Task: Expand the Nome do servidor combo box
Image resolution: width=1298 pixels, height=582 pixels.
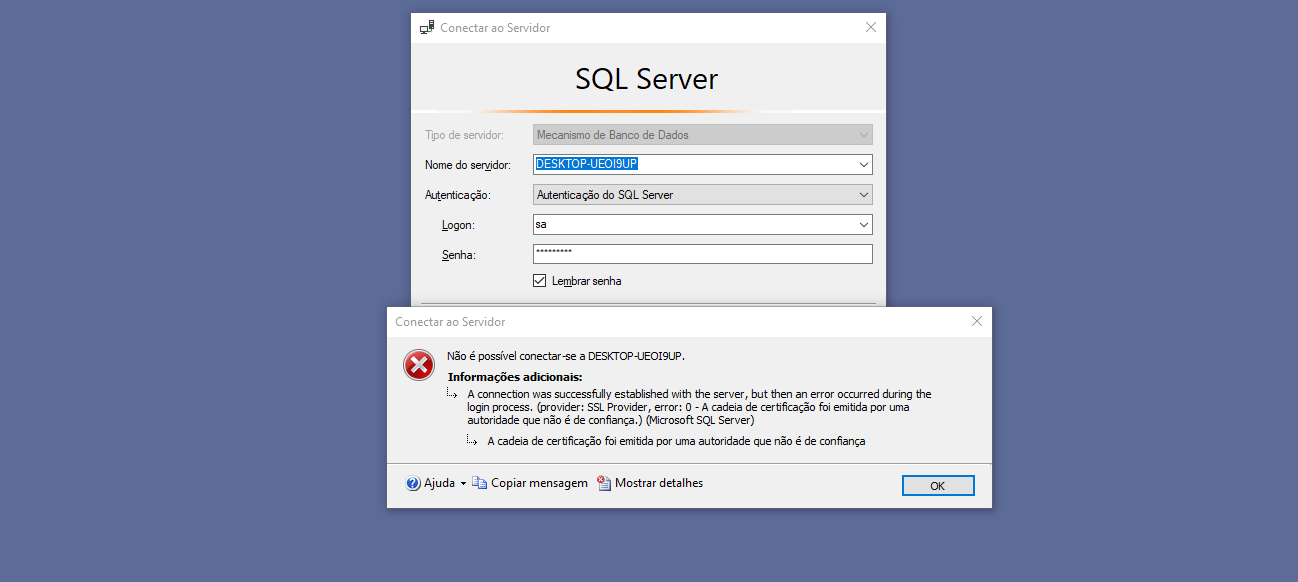Action: [864, 165]
